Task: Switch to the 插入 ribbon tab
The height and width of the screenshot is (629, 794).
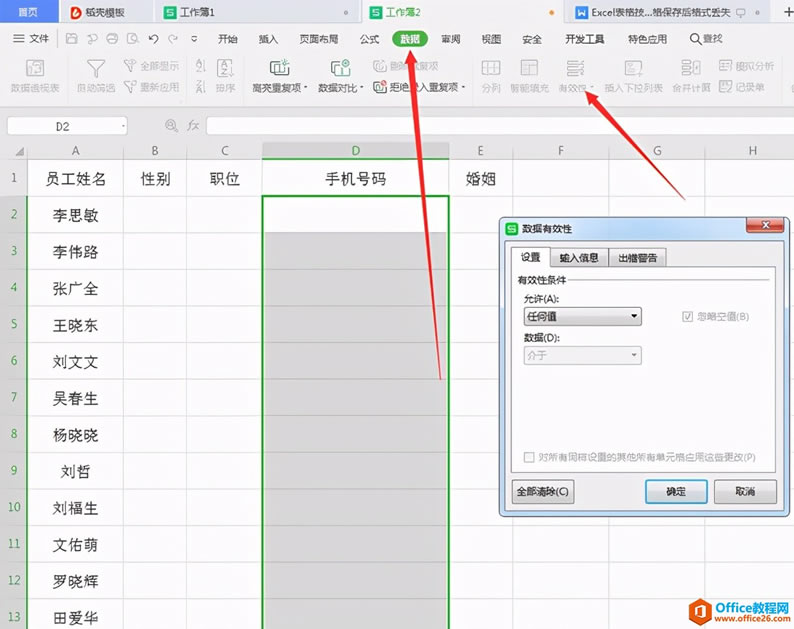Action: pos(268,39)
